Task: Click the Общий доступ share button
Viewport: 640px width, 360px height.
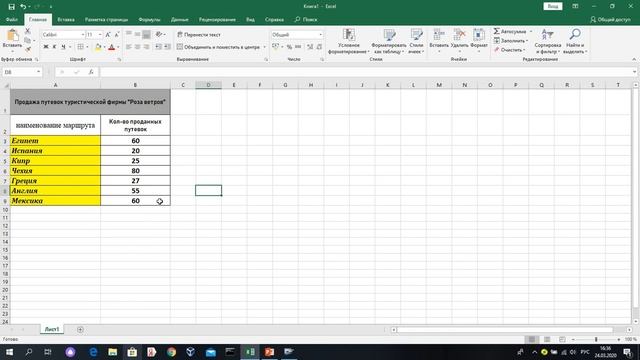Action: [x=611, y=19]
